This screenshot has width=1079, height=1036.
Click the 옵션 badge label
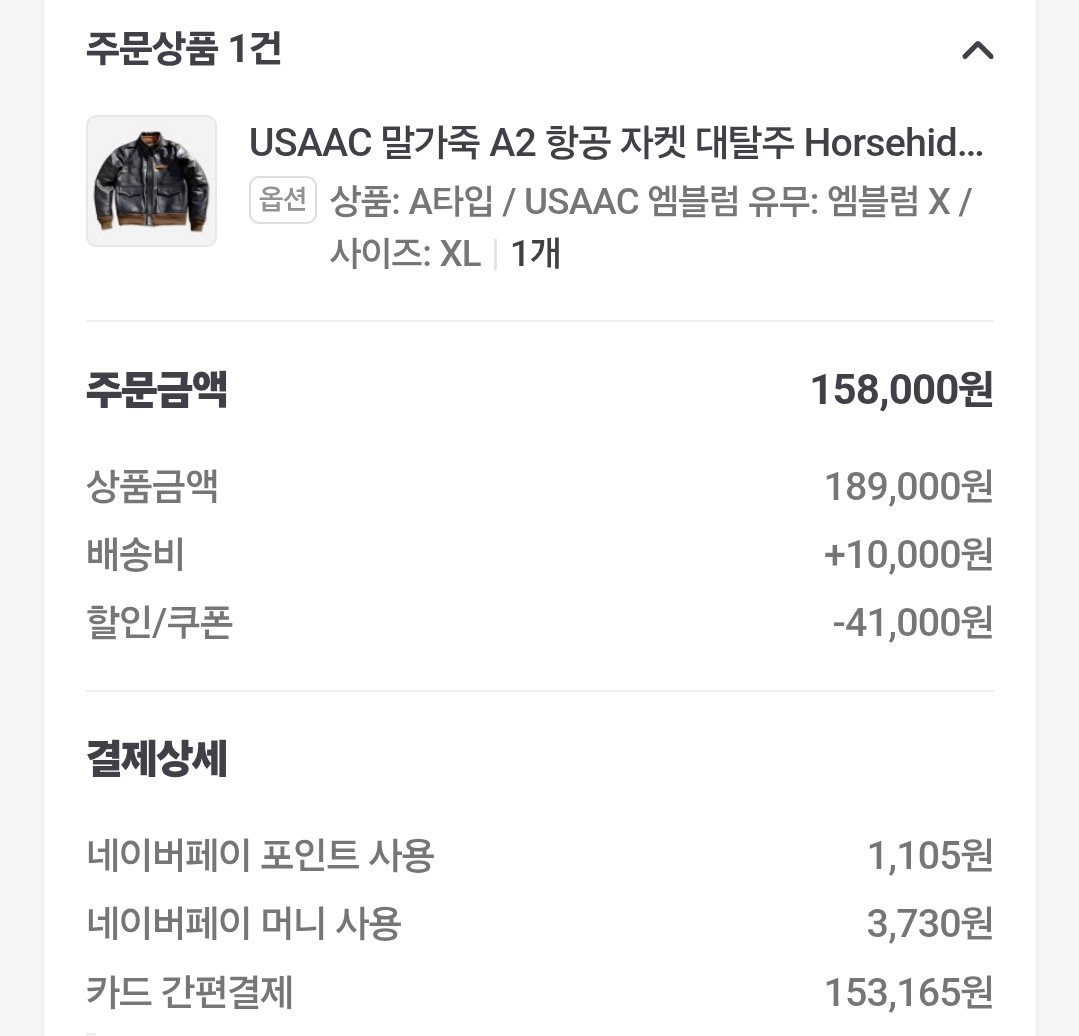(x=283, y=201)
